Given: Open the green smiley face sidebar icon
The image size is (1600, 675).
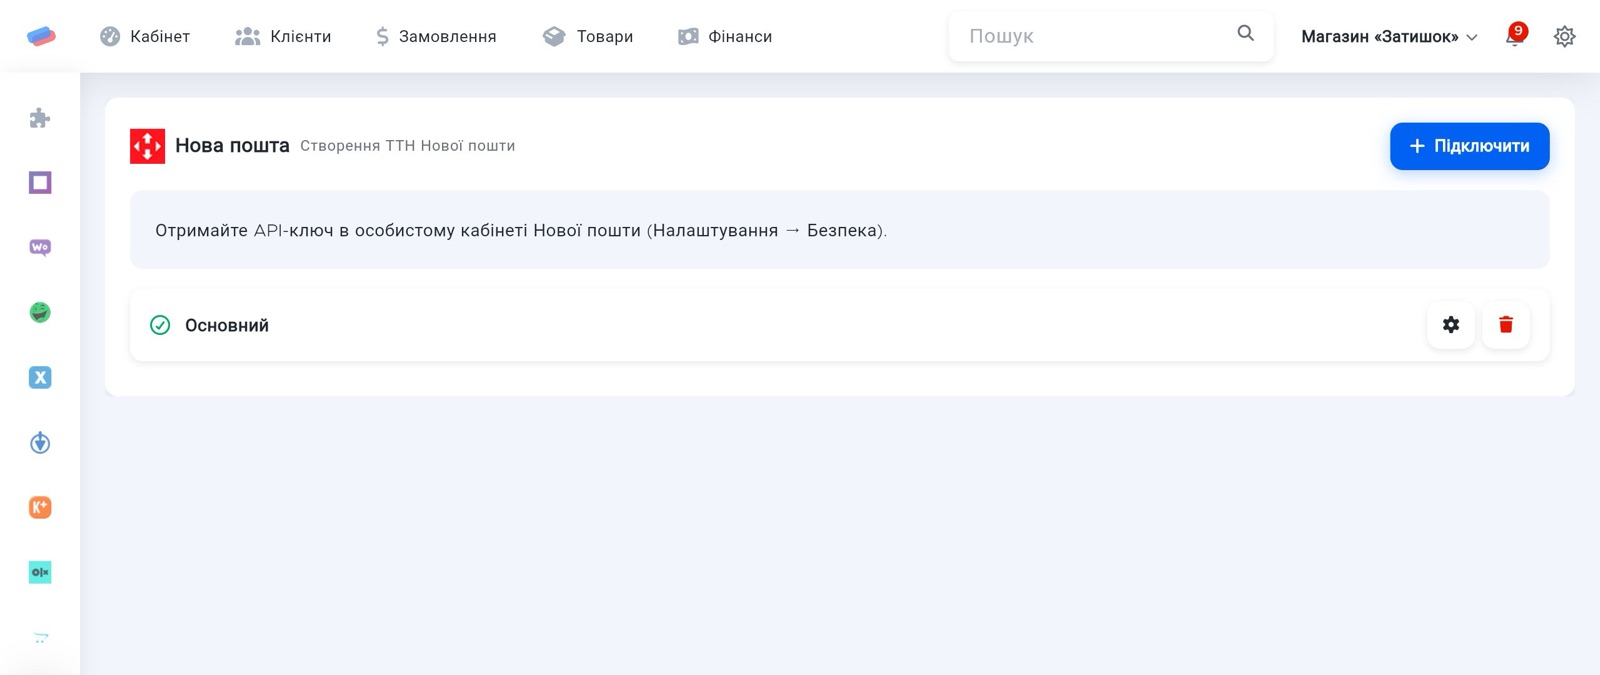Looking at the screenshot, I should (40, 312).
